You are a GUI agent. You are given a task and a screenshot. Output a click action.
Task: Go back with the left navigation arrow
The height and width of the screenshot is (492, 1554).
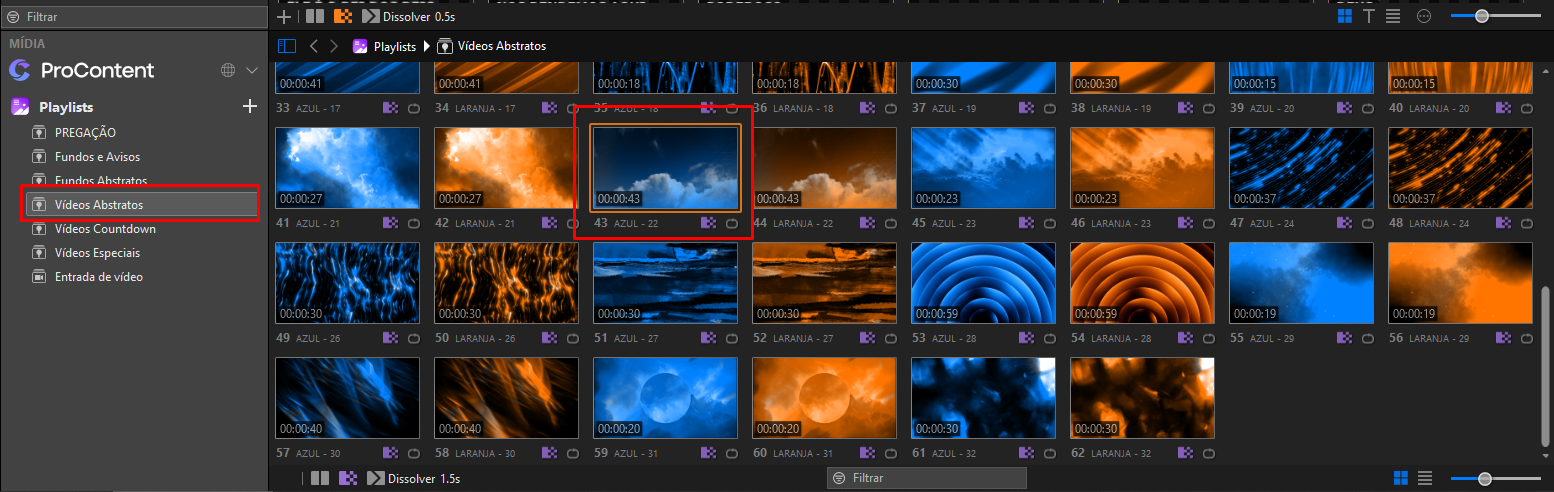click(x=314, y=46)
